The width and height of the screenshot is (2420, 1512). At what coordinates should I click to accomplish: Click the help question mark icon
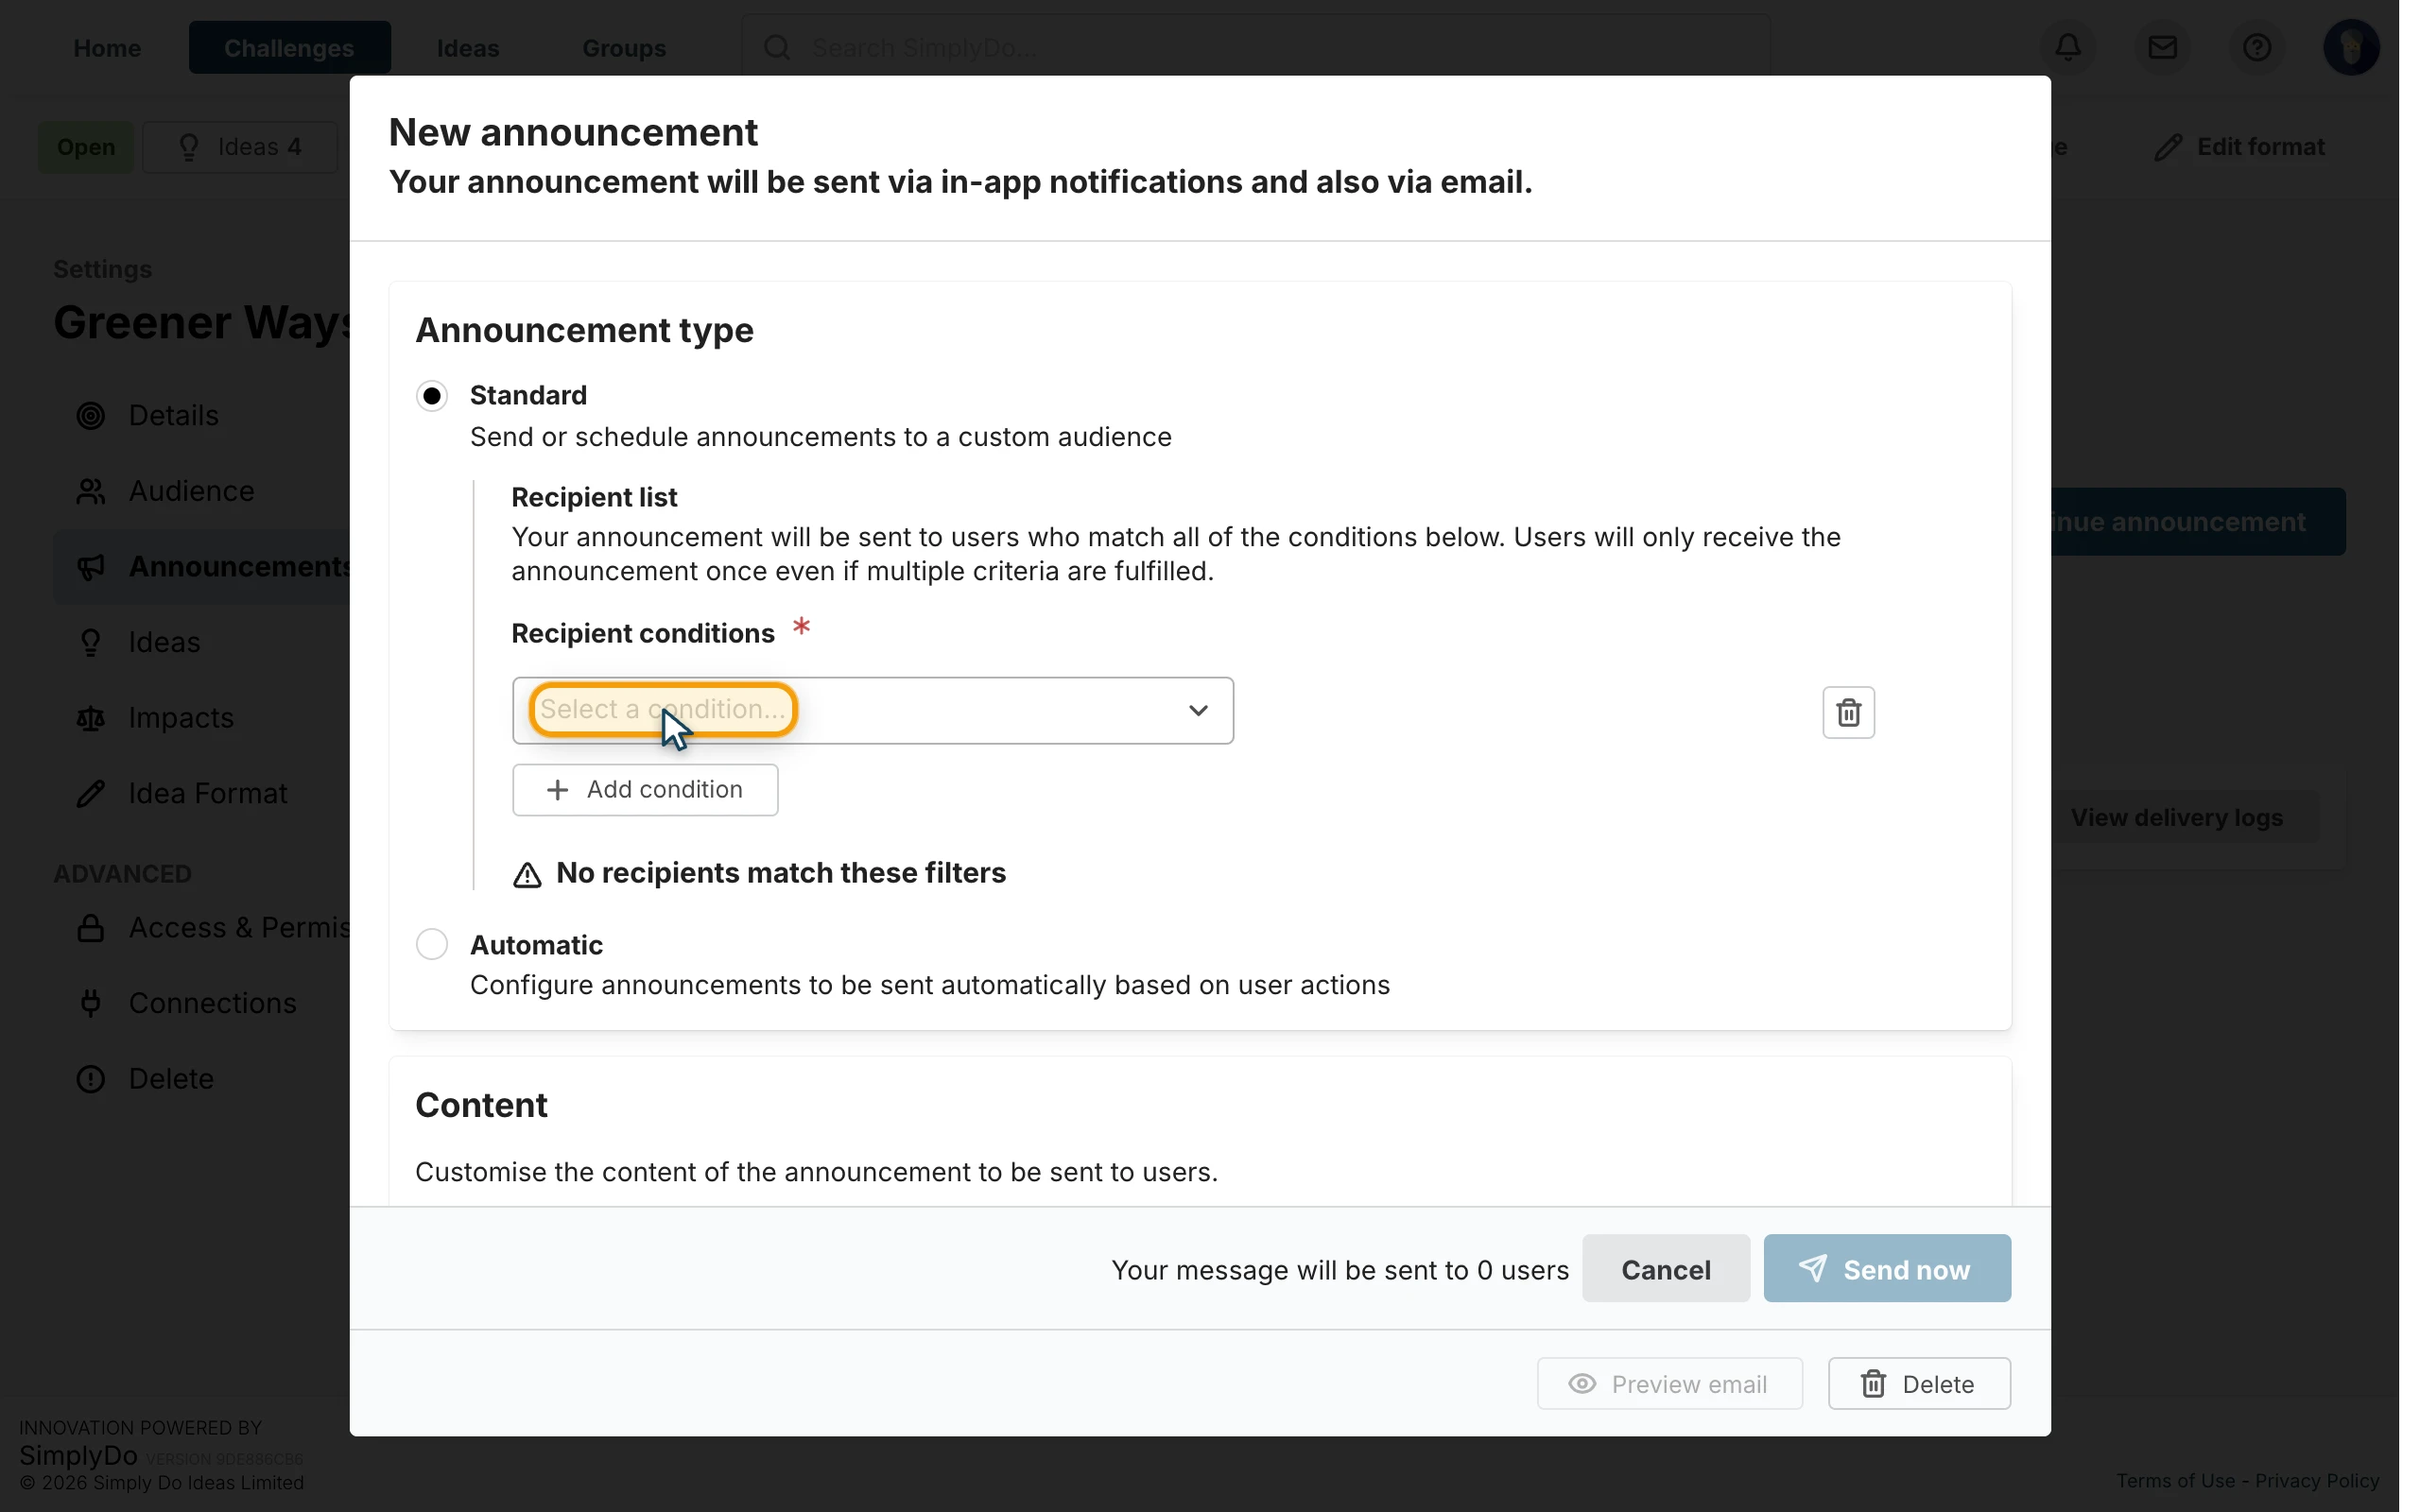(2256, 47)
